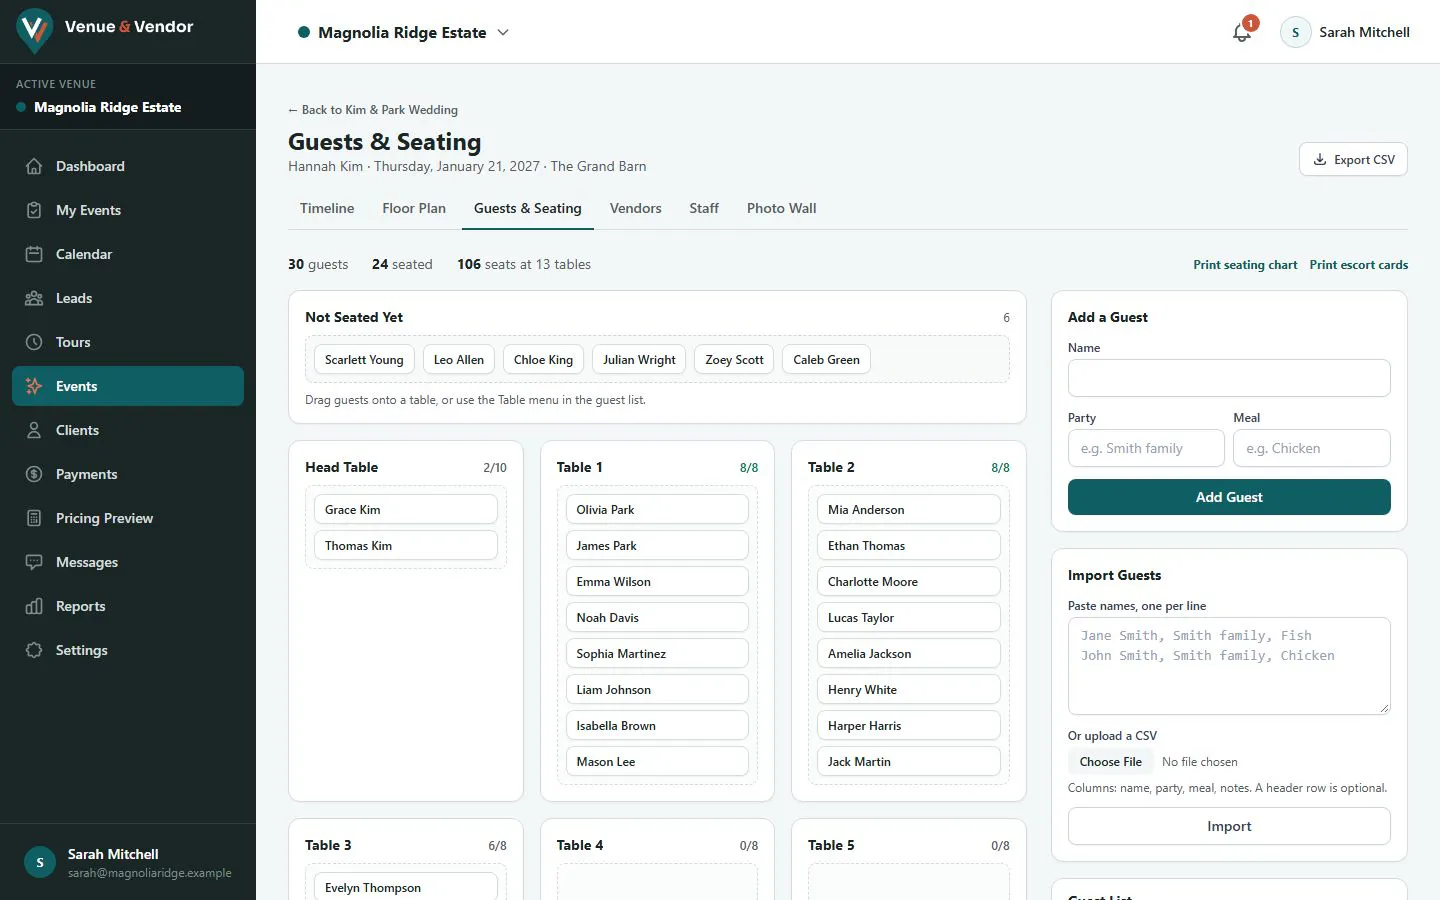
Task: Click the Venue & Vendor logo icon
Action: [35, 30]
